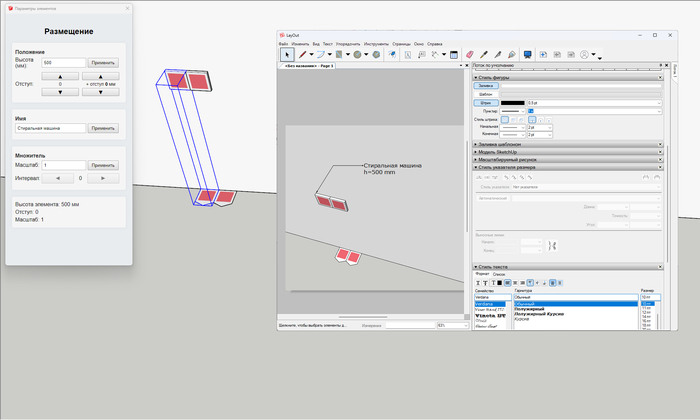Click the monitor Presentation icon

point(527,54)
